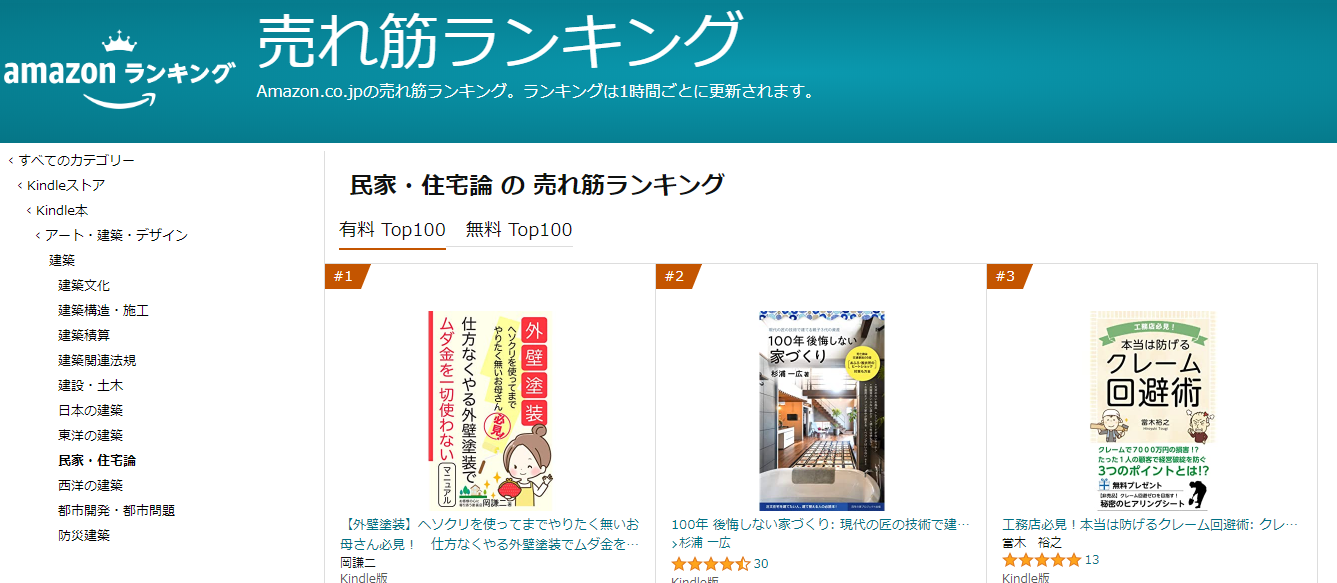Open author link 杉浦 一広
The image size is (1337, 583).
pos(705,542)
